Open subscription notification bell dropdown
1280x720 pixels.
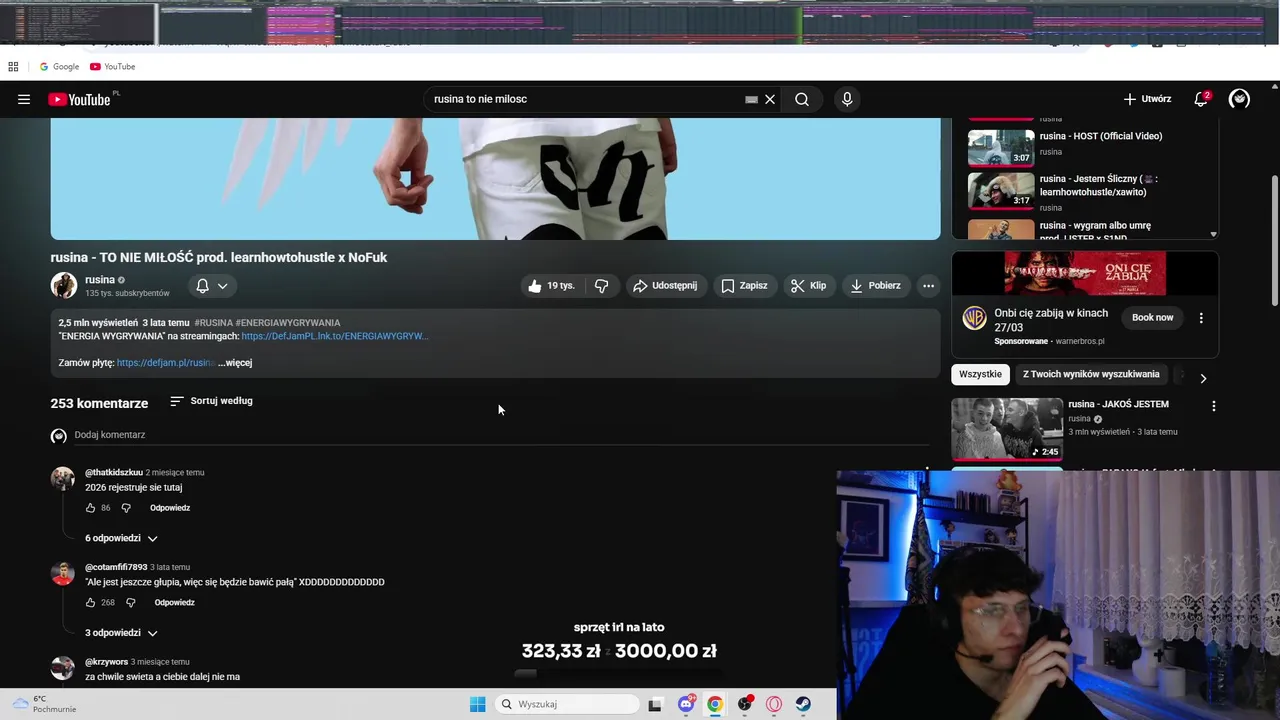click(x=211, y=286)
